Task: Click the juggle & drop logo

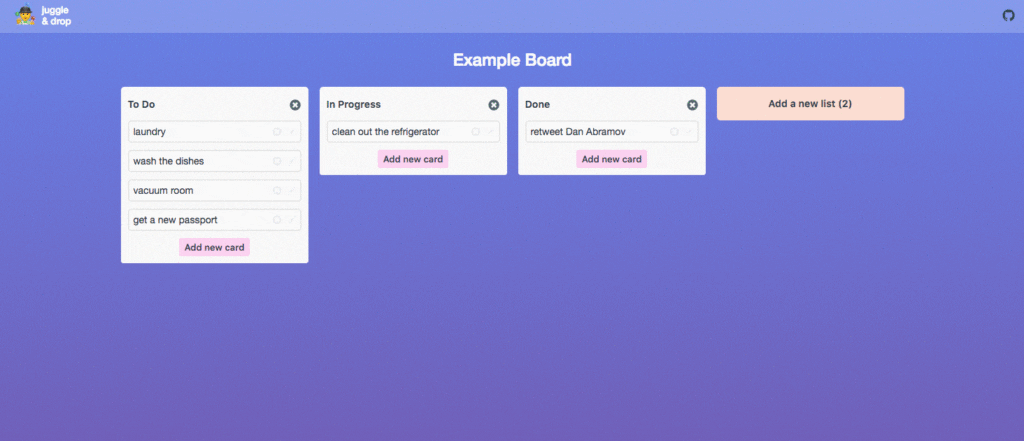Action: click(x=25, y=15)
